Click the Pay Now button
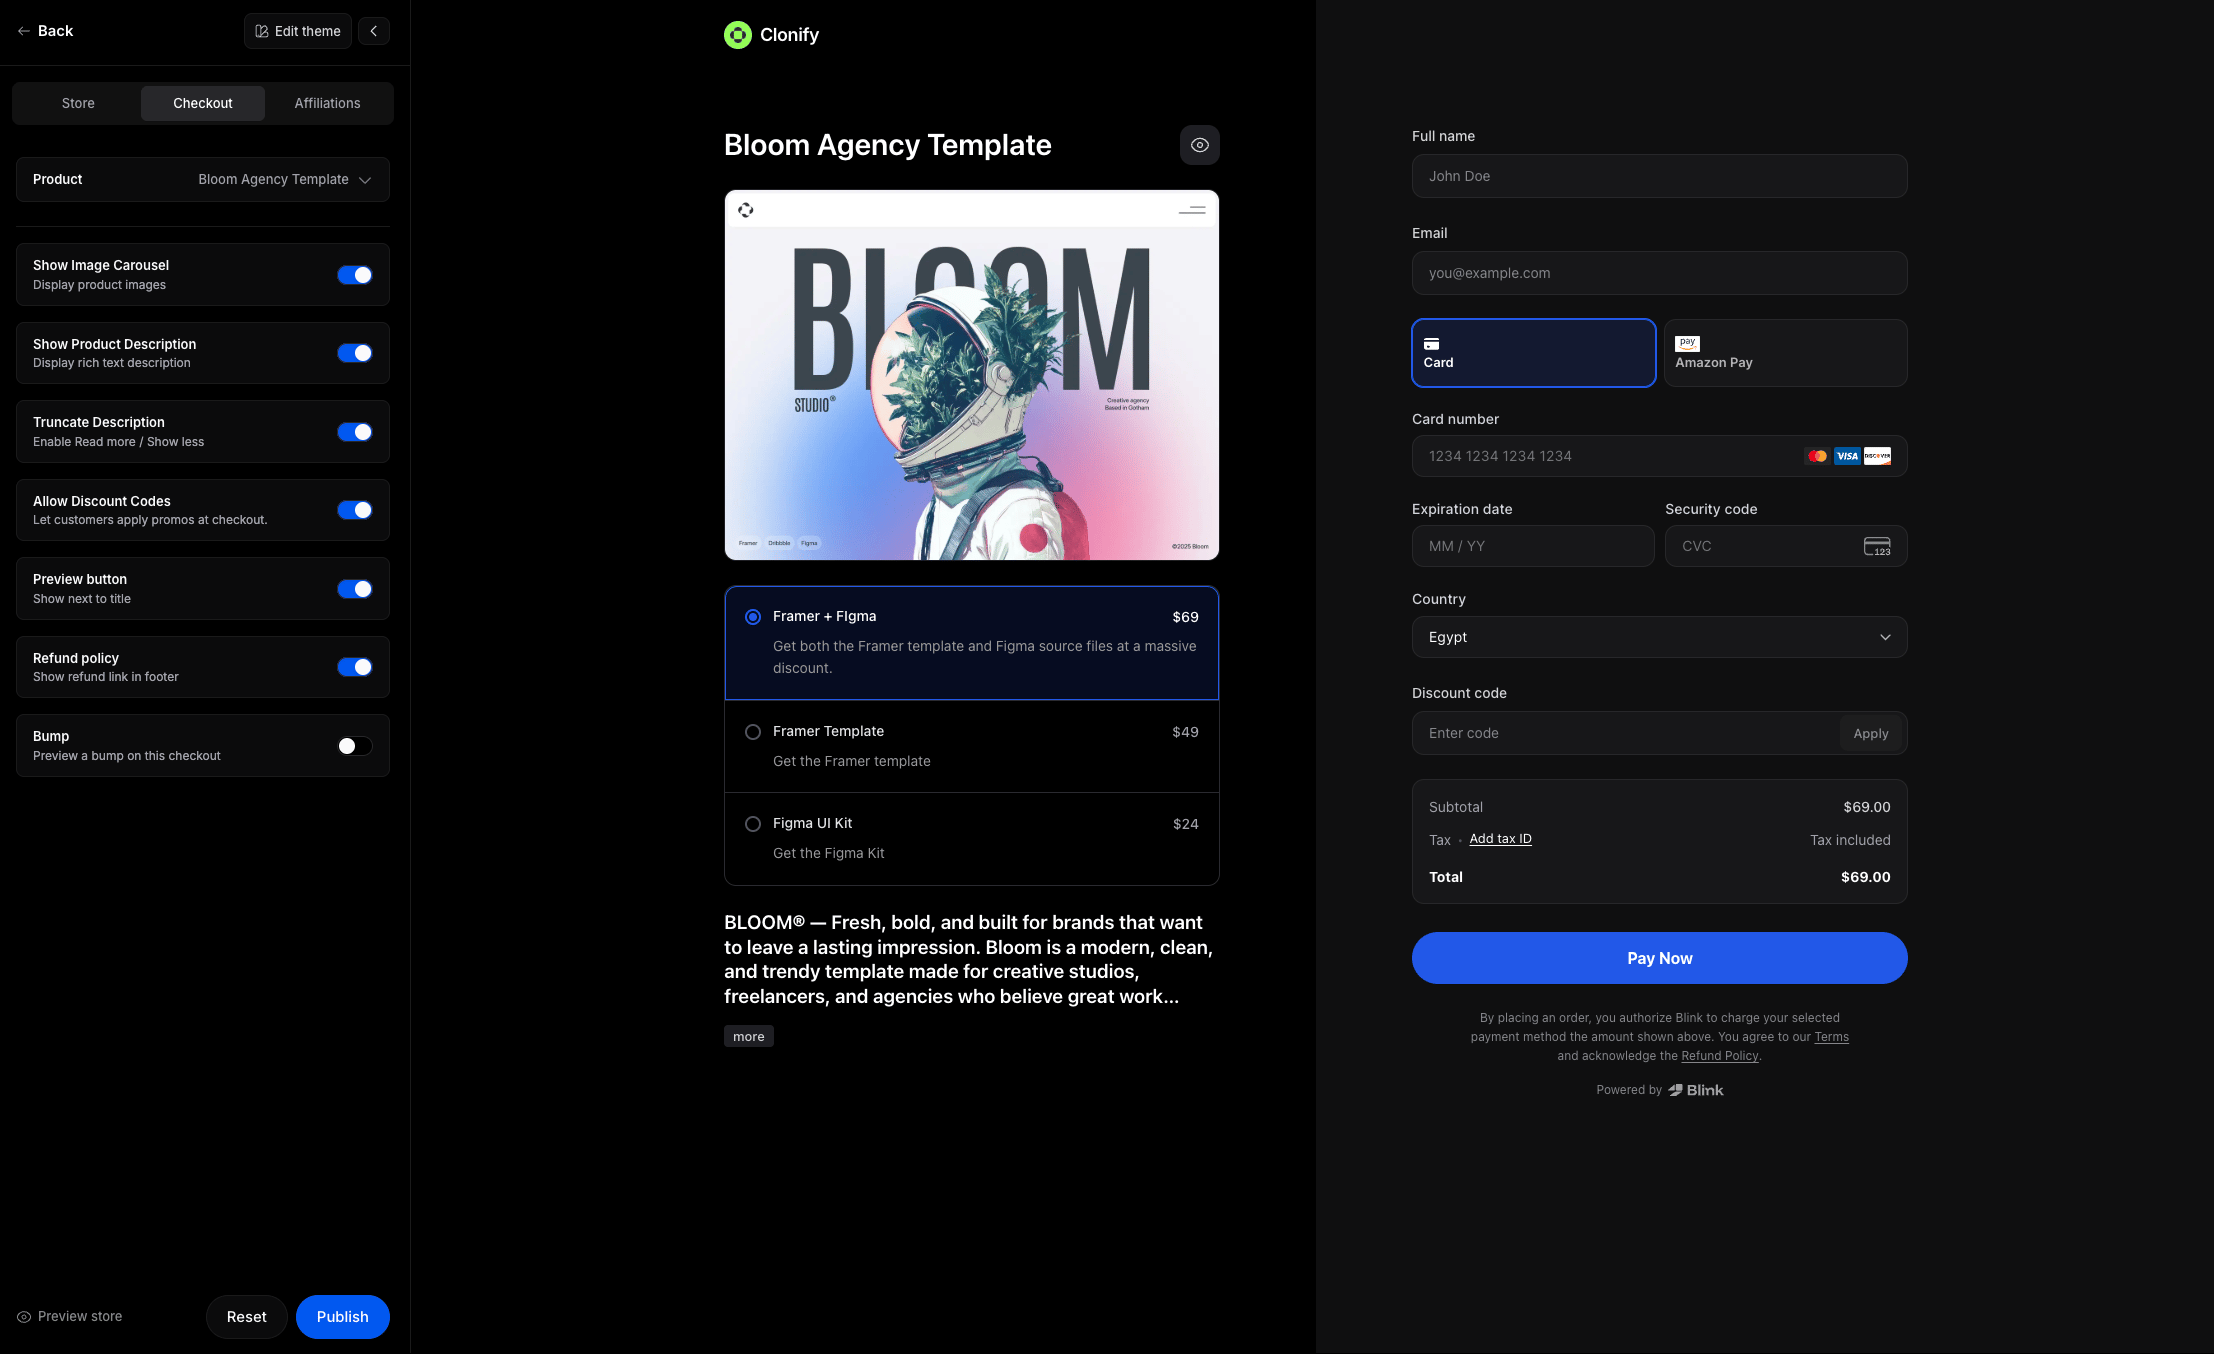Viewport: 2214px width, 1354px height. pos(1660,958)
